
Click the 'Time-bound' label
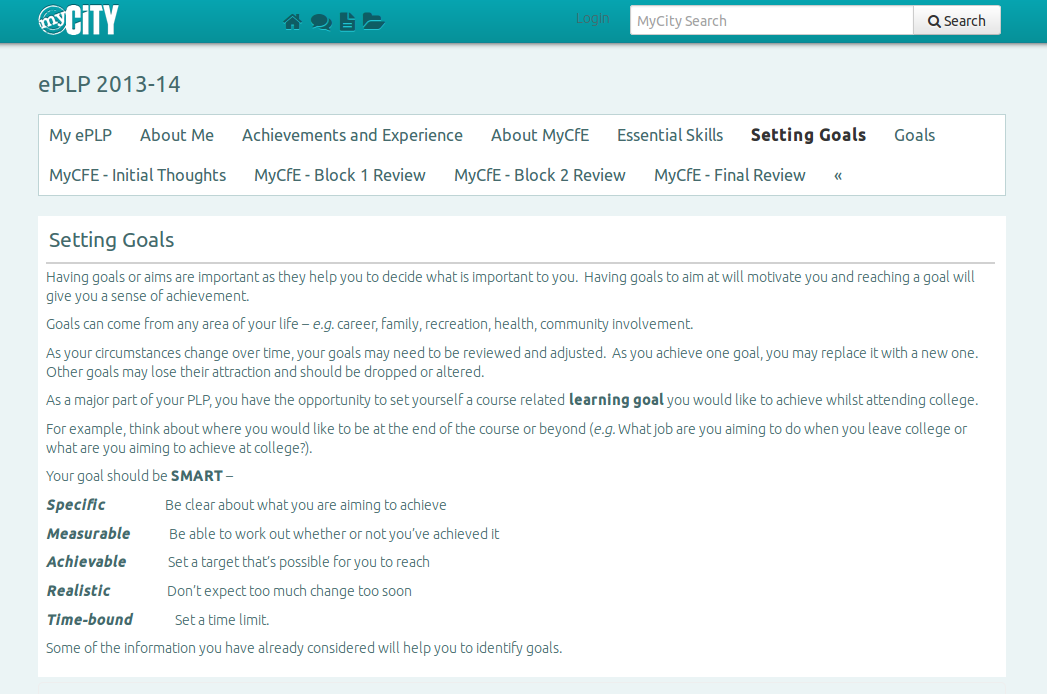pos(89,619)
